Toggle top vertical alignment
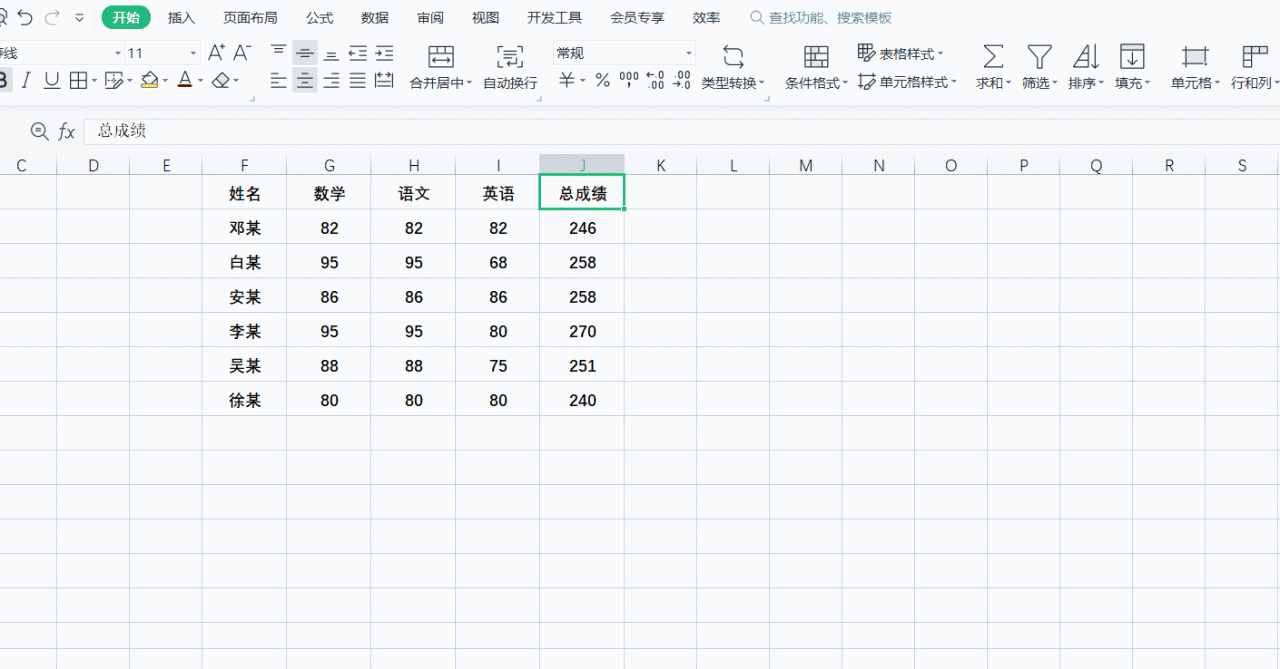The width and height of the screenshot is (1280, 669). point(279,53)
